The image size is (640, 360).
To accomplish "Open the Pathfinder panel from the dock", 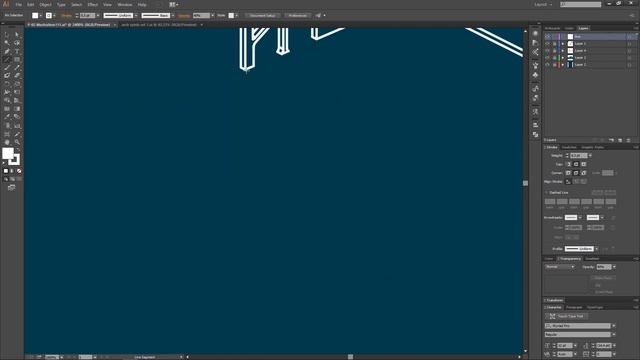I will (x=535, y=134).
